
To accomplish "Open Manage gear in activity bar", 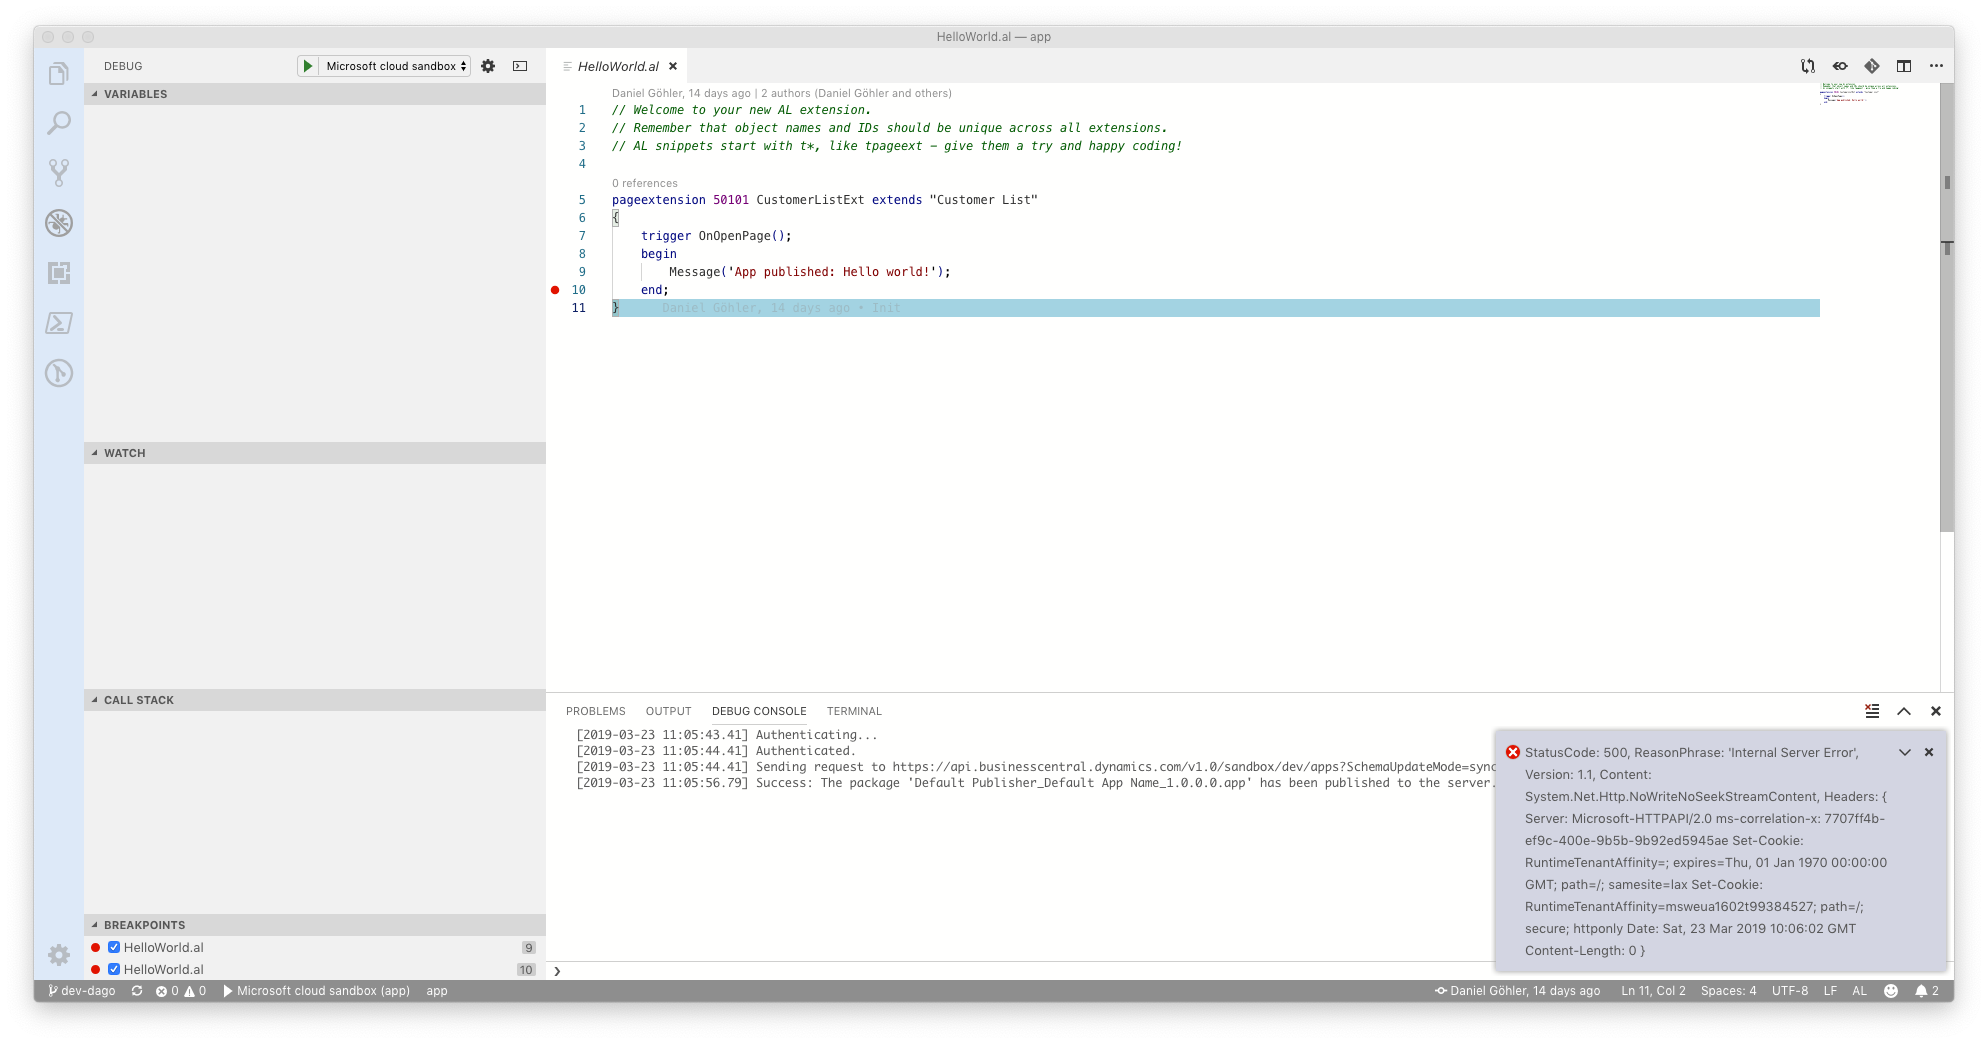I will coord(59,955).
